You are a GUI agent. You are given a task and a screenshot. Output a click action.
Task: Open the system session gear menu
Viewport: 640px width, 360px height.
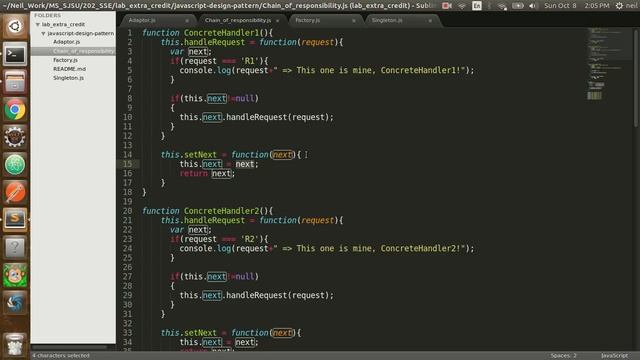(619, 6)
